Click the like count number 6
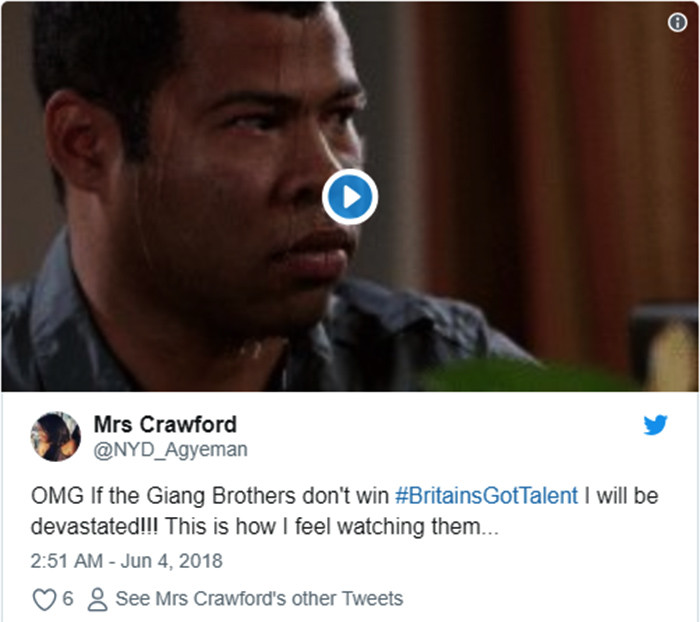 (x=68, y=598)
